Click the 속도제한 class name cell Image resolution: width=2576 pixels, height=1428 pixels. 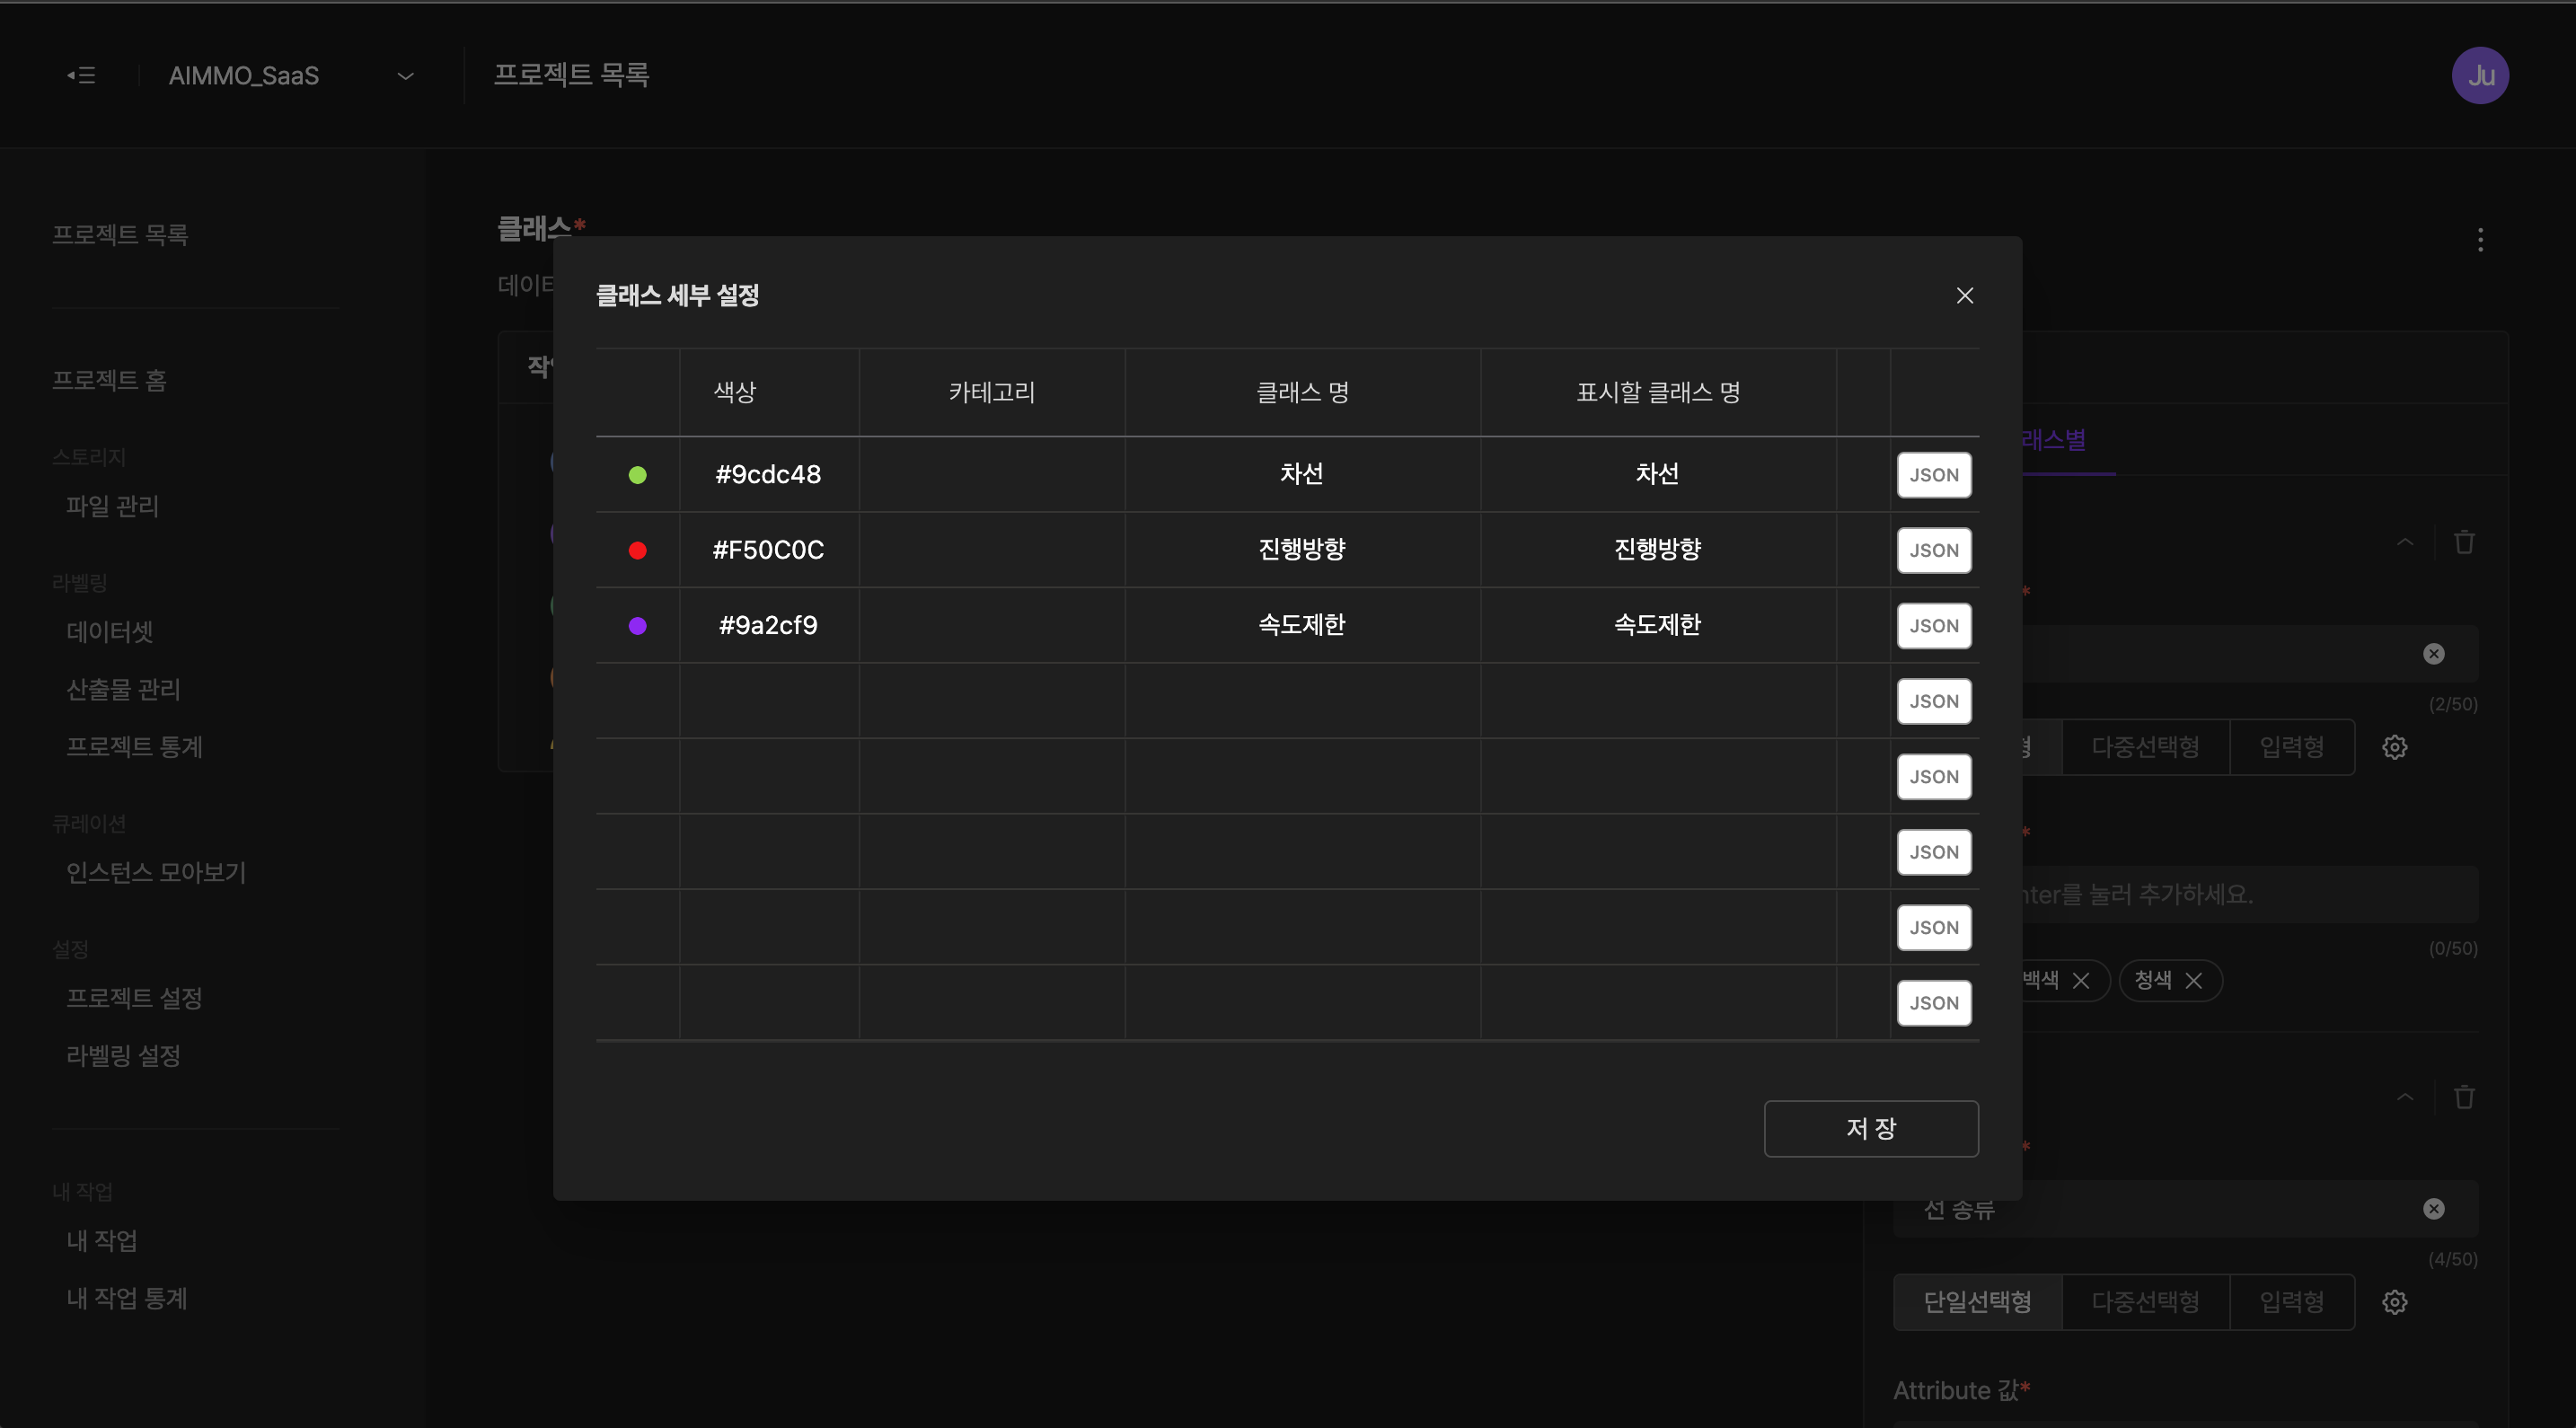(x=1302, y=625)
